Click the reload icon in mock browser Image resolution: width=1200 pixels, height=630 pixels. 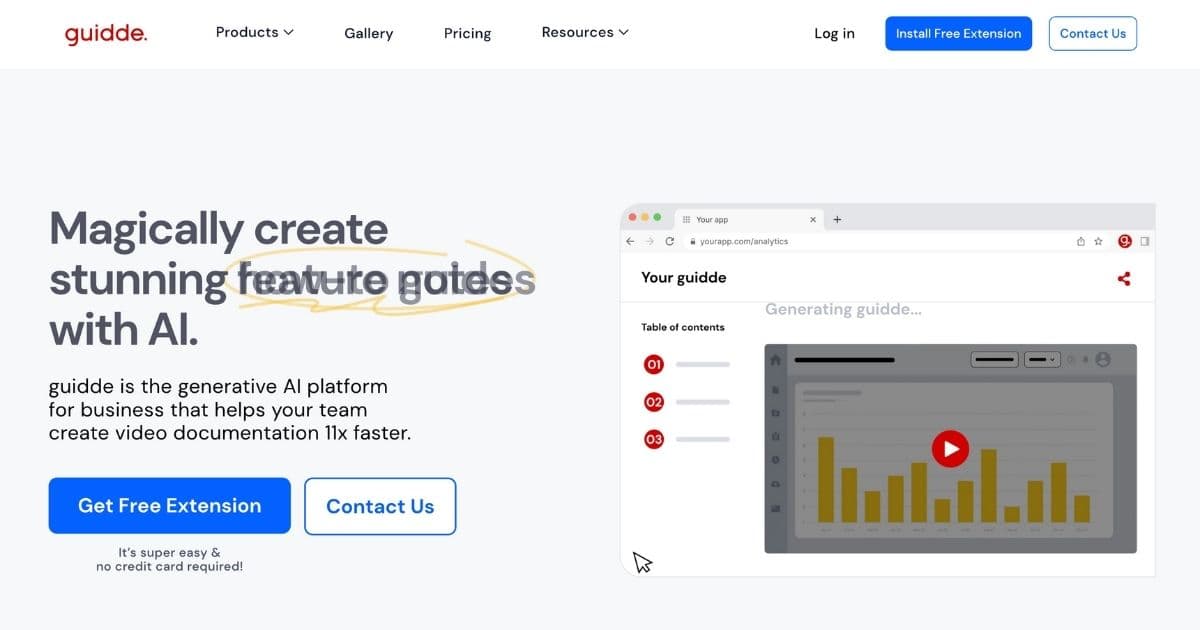tap(669, 241)
